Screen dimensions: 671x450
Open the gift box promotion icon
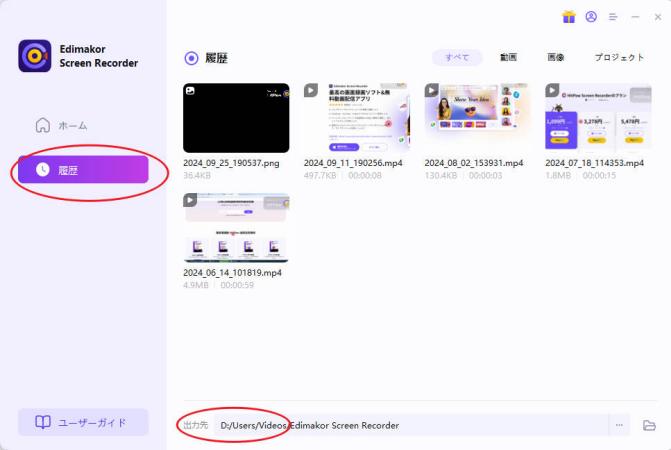pyautogui.click(x=569, y=17)
